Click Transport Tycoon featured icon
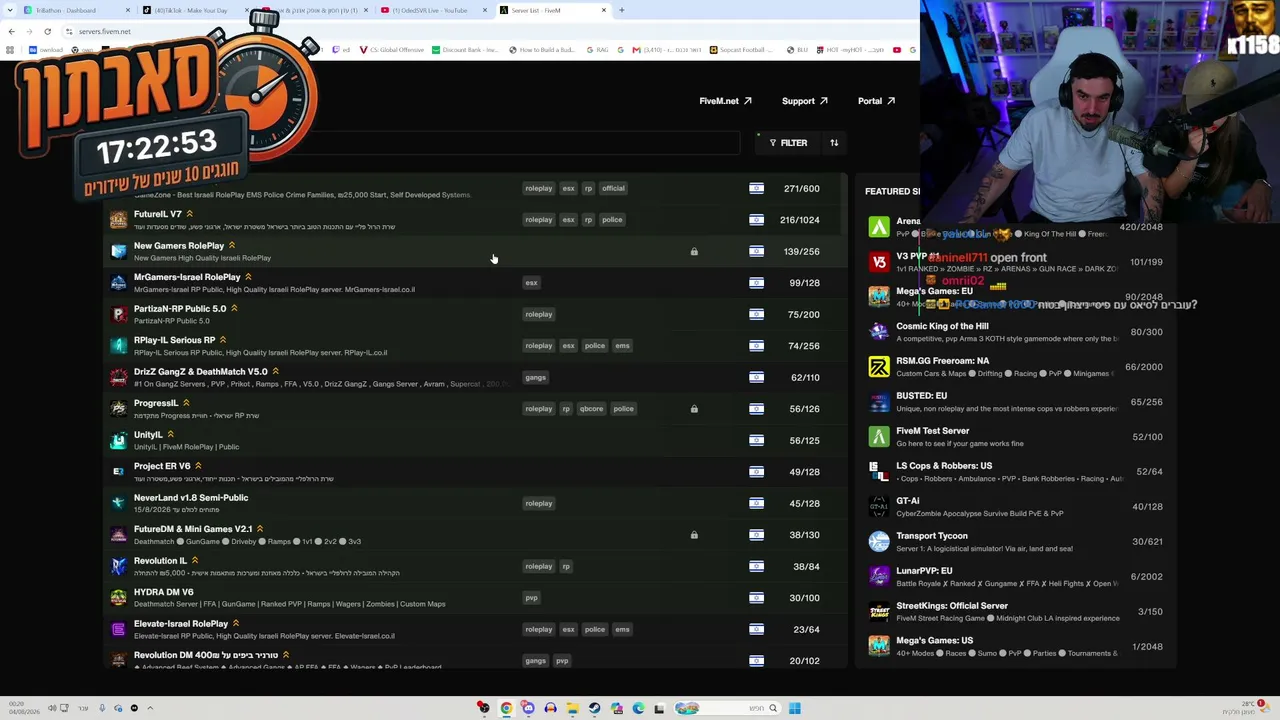This screenshot has width=1280, height=720. pyautogui.click(x=879, y=542)
